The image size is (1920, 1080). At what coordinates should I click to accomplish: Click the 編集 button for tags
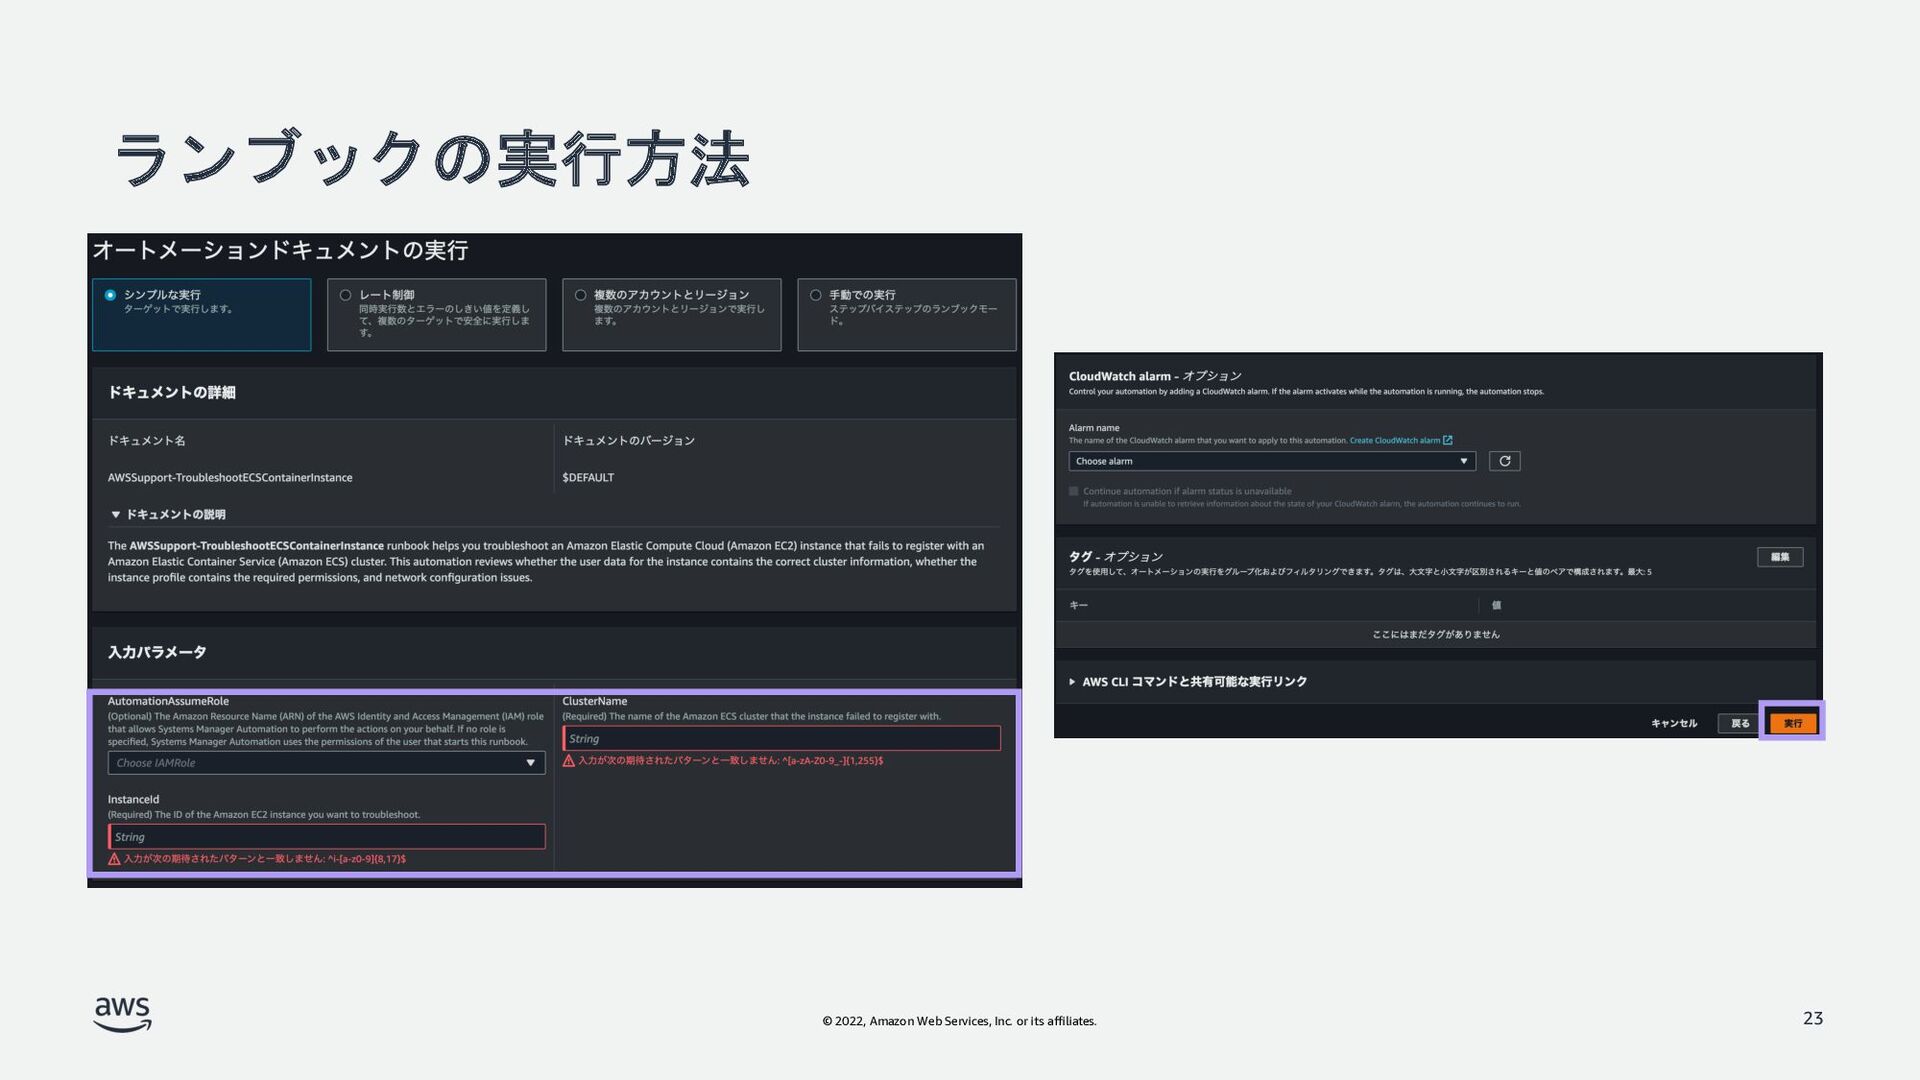pyautogui.click(x=1780, y=557)
